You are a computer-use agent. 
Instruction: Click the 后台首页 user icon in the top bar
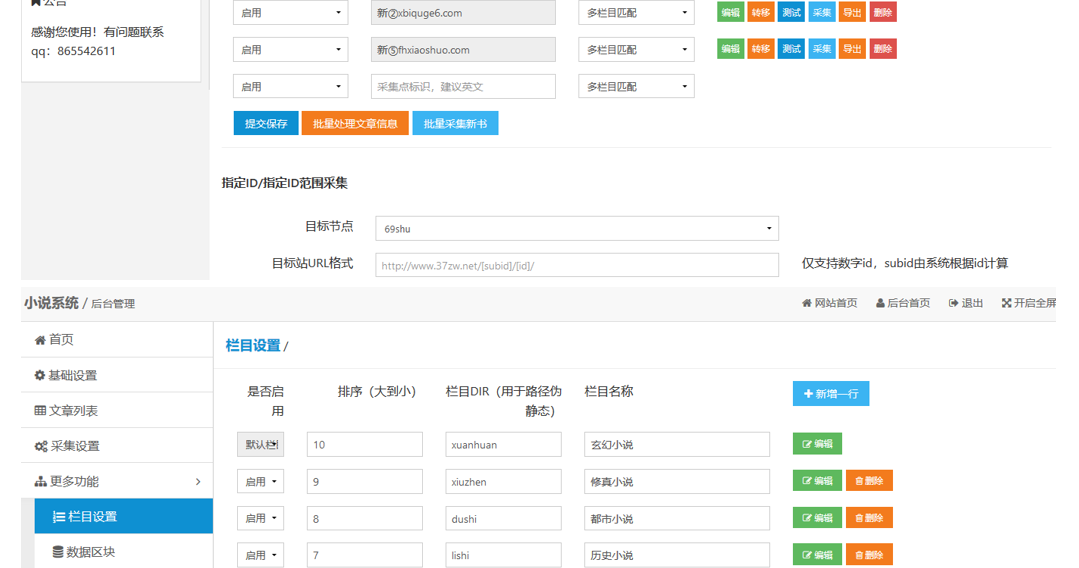tap(880, 303)
